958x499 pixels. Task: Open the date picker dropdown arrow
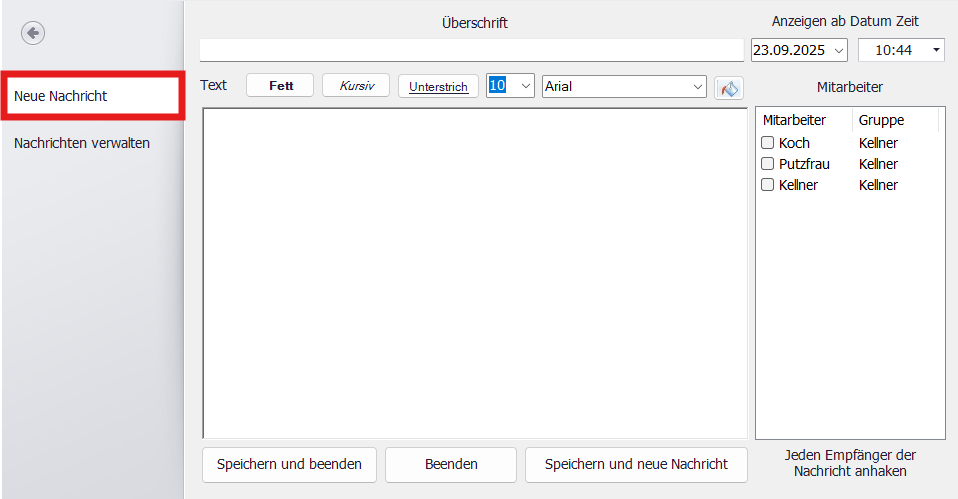[839, 51]
